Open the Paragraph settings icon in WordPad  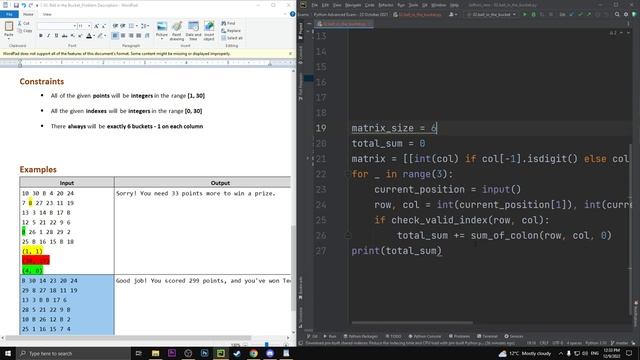coord(147,36)
